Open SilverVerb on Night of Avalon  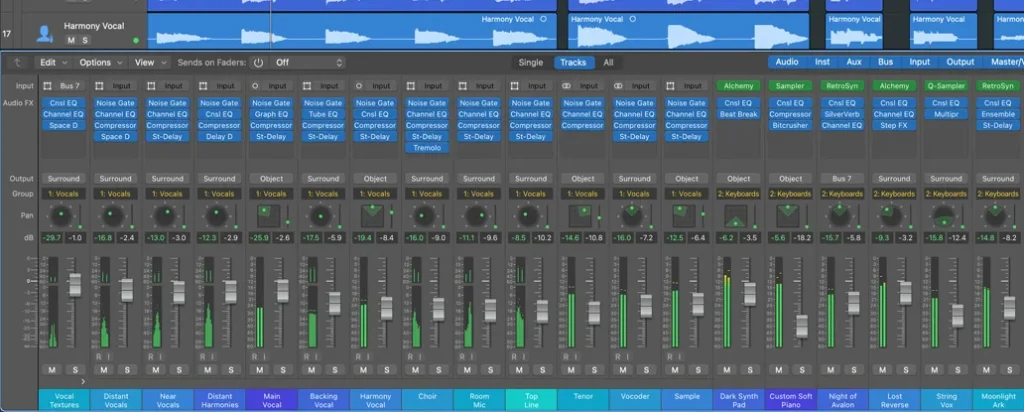tap(842, 114)
